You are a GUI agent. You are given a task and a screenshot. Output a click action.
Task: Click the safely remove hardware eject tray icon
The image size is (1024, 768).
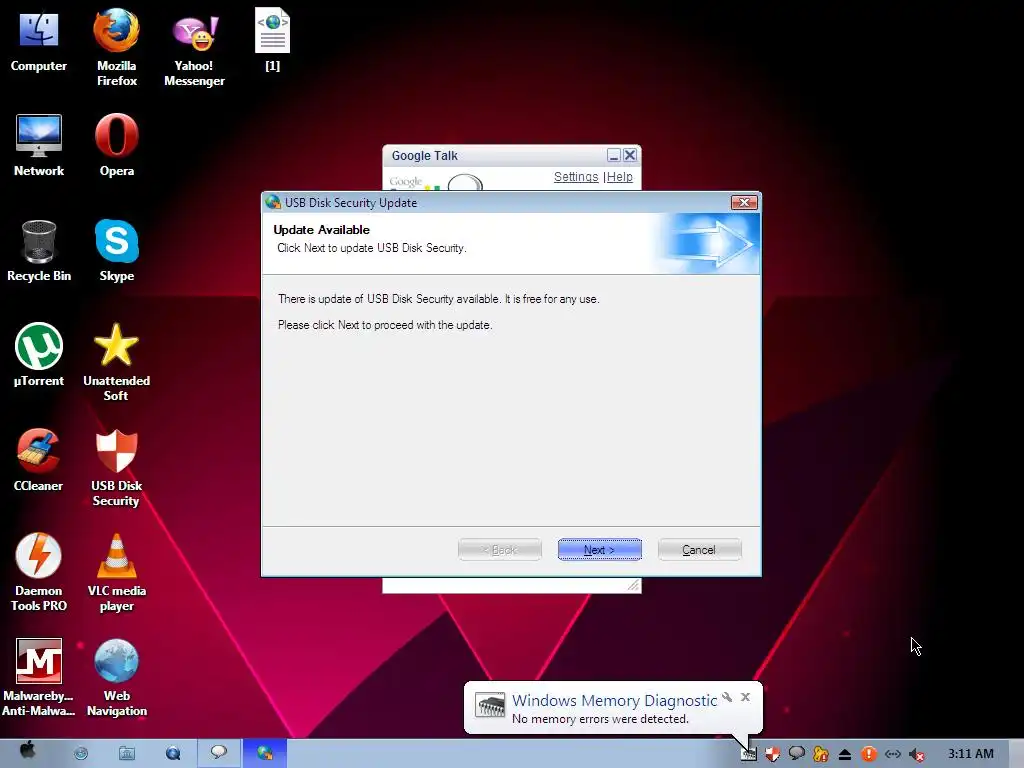tap(844, 754)
